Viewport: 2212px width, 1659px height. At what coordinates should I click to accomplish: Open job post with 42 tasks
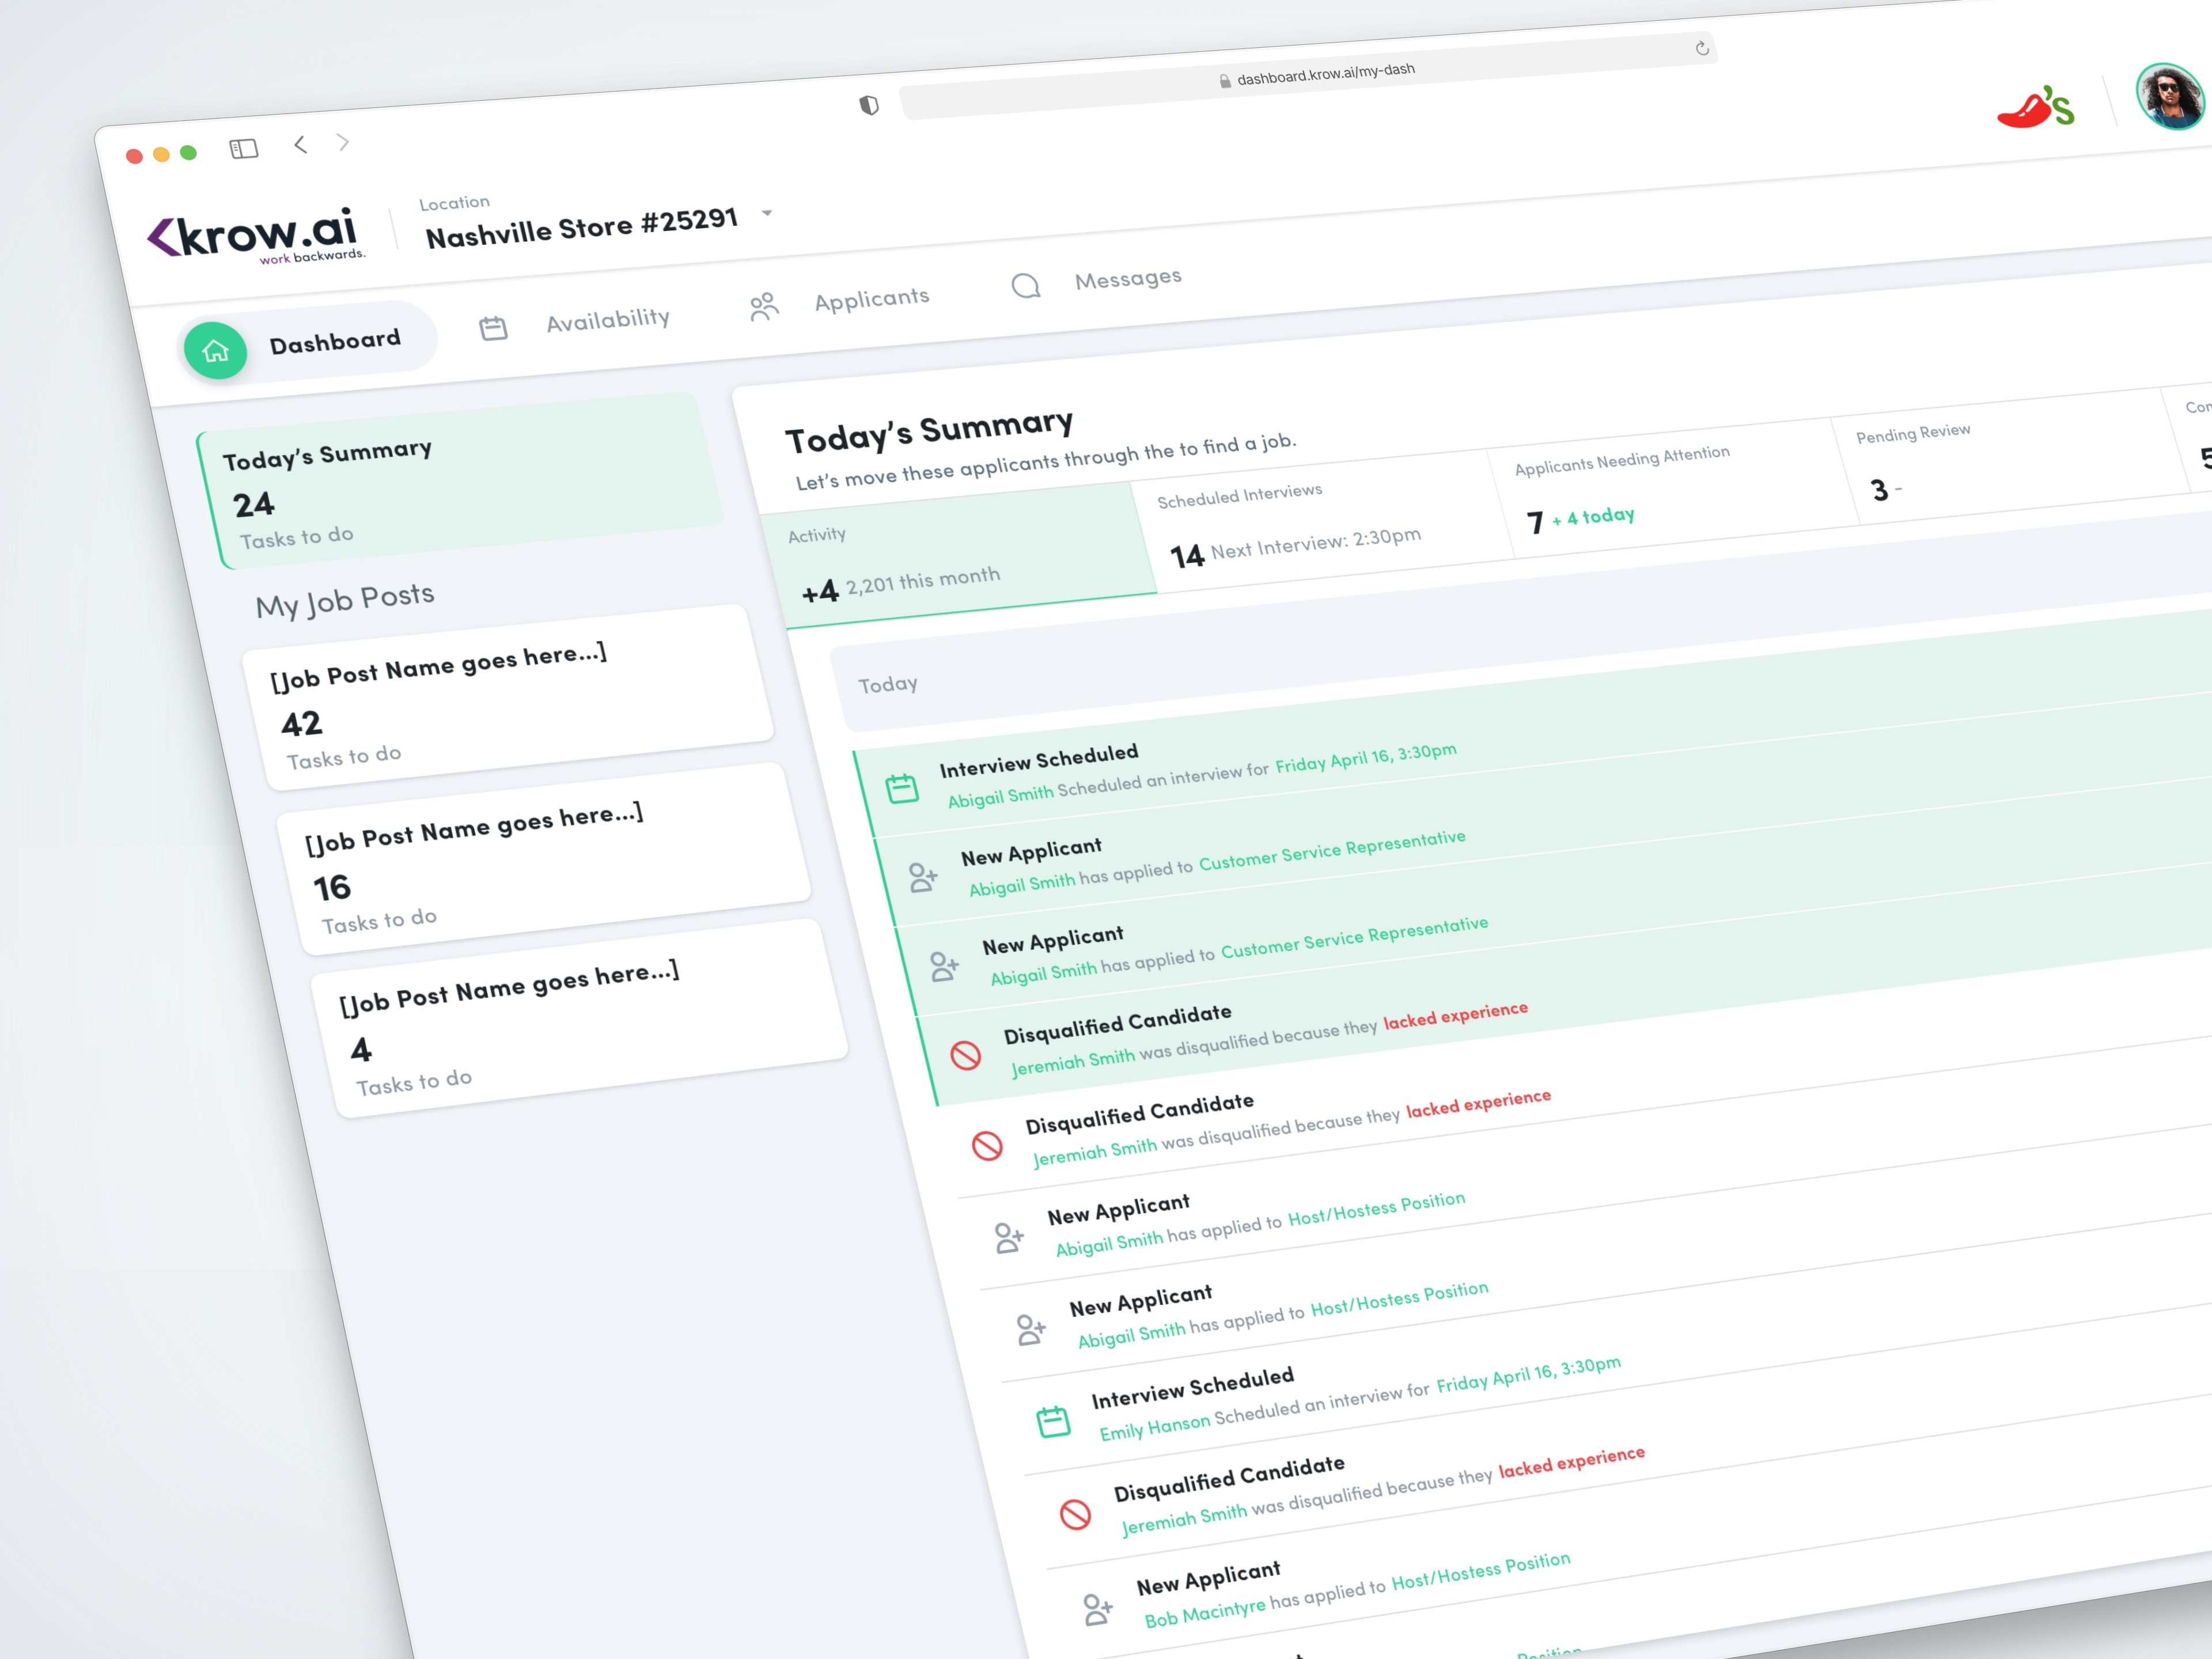(x=508, y=696)
